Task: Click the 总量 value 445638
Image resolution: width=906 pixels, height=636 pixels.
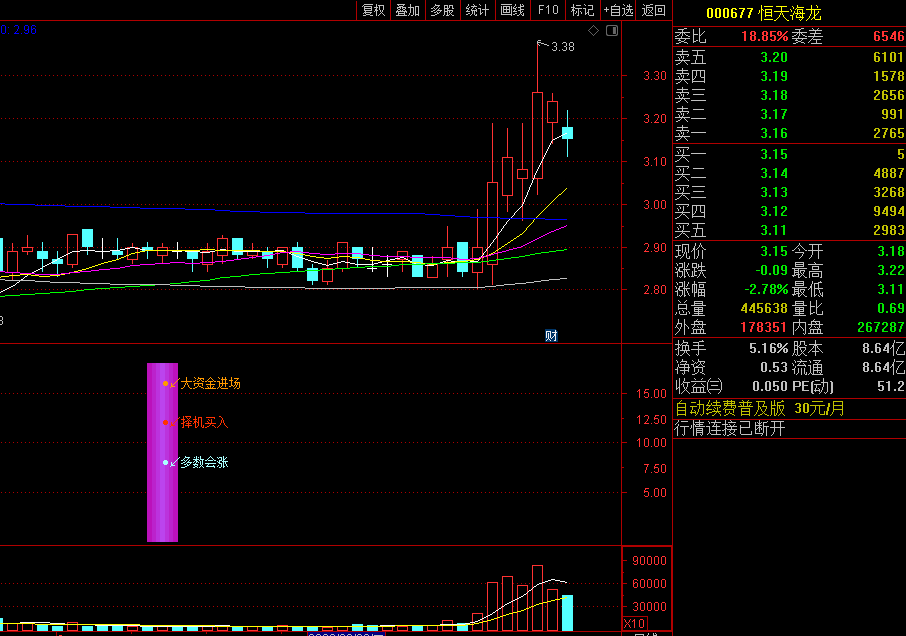Action: [764, 308]
